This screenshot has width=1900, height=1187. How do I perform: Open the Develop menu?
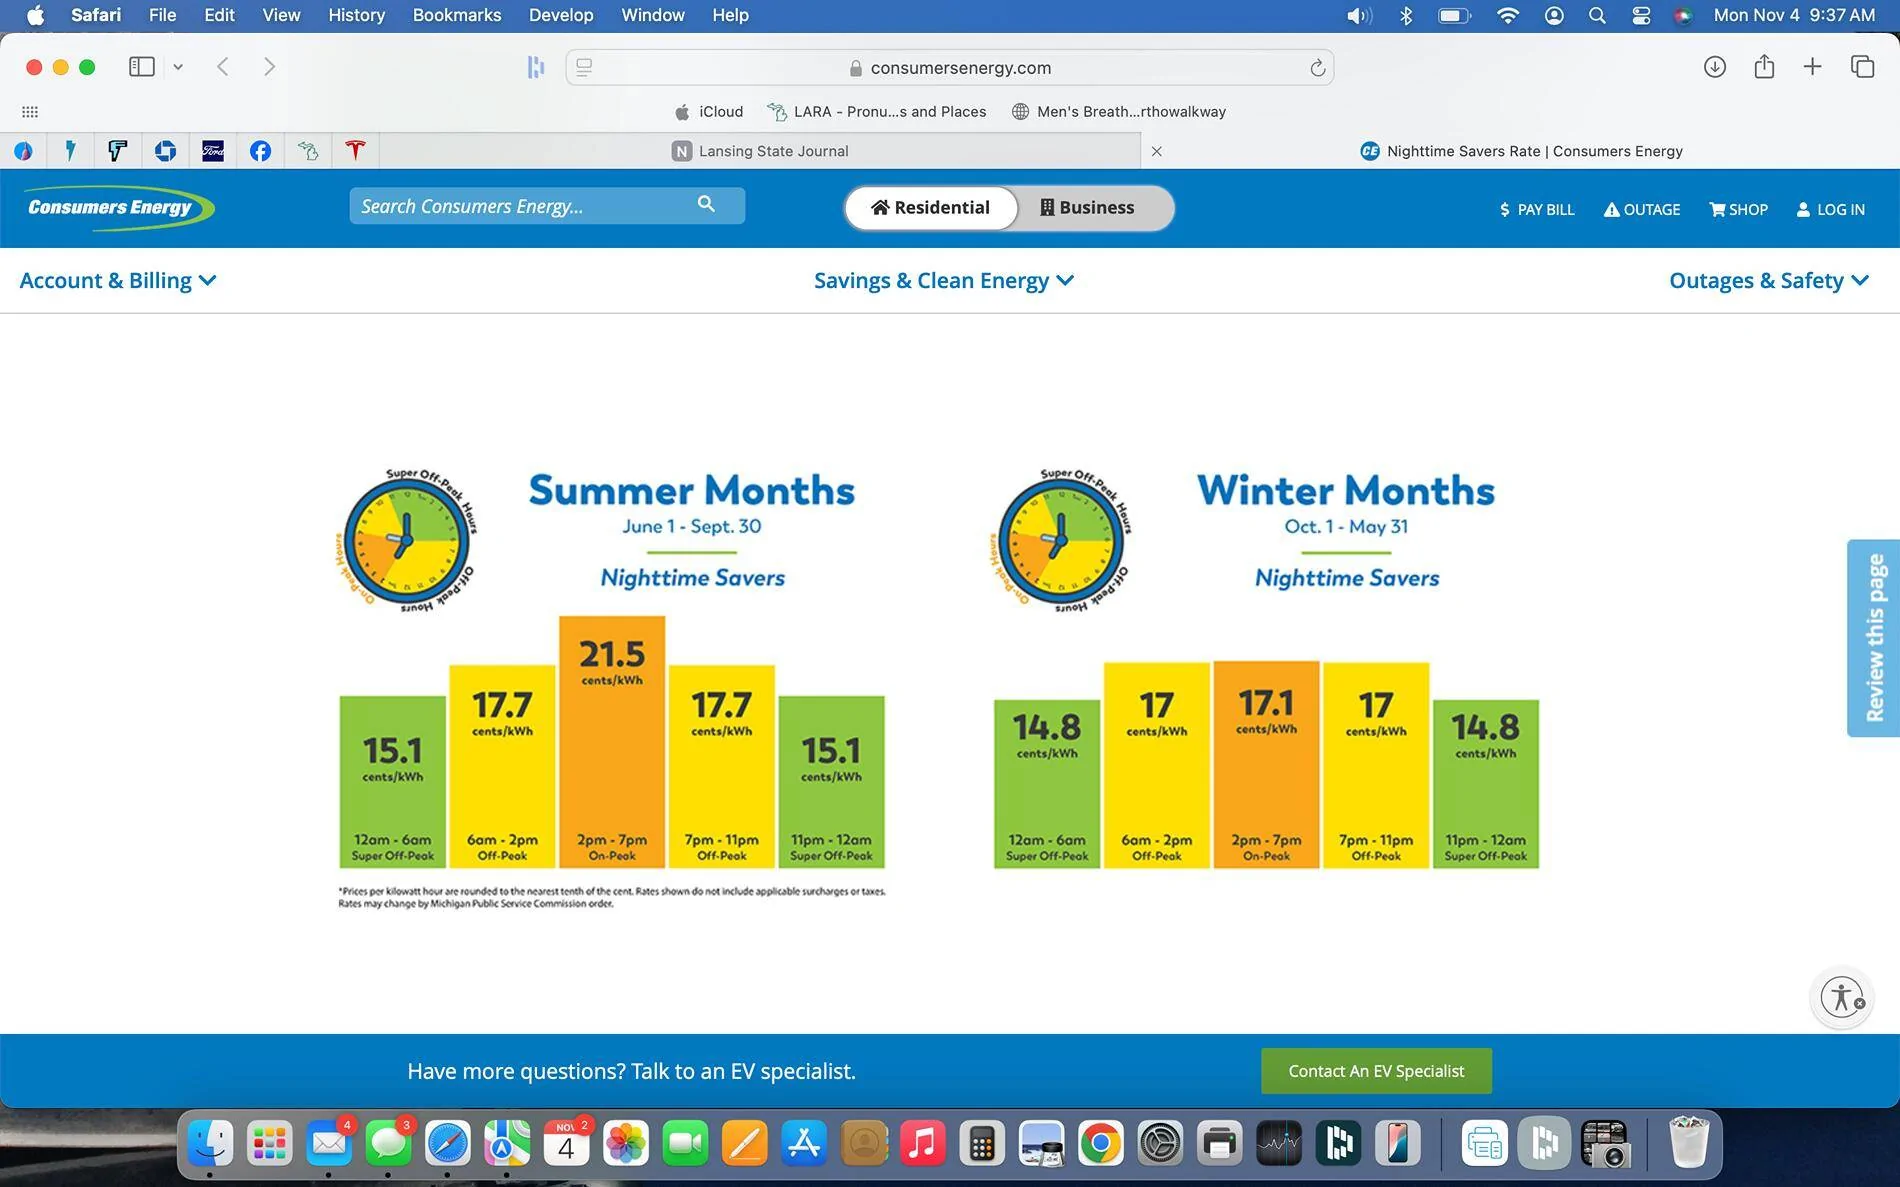click(561, 15)
